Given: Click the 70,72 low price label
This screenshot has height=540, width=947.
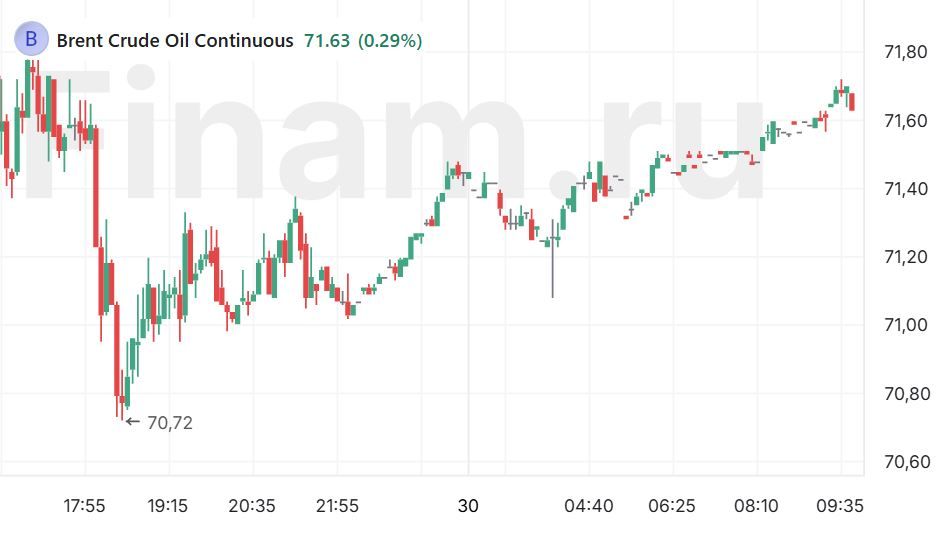Looking at the screenshot, I should point(170,423).
